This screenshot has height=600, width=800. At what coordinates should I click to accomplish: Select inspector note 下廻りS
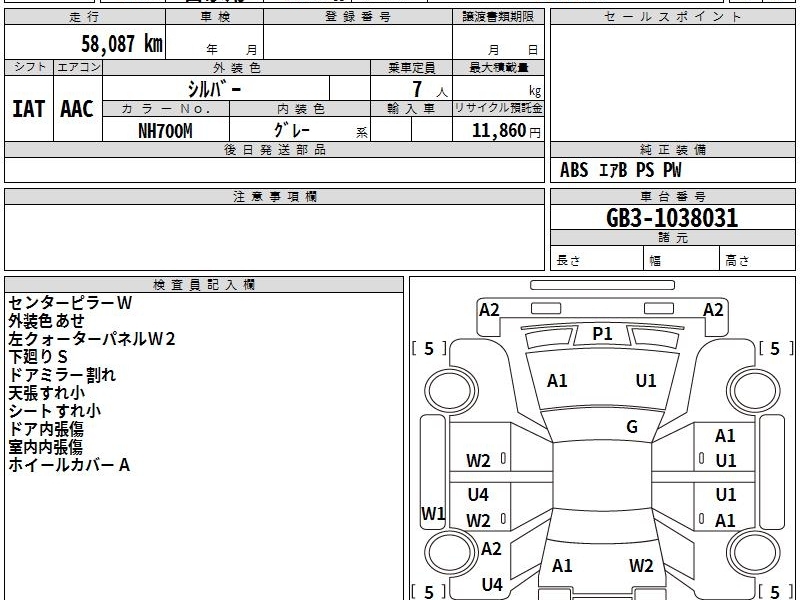coord(38,357)
